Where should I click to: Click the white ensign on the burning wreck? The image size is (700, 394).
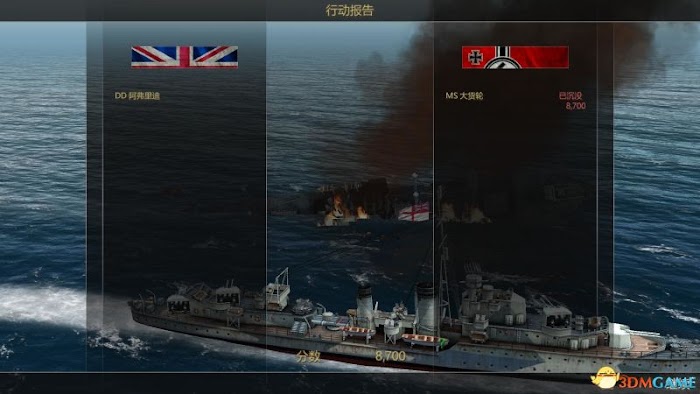pyautogui.click(x=413, y=212)
